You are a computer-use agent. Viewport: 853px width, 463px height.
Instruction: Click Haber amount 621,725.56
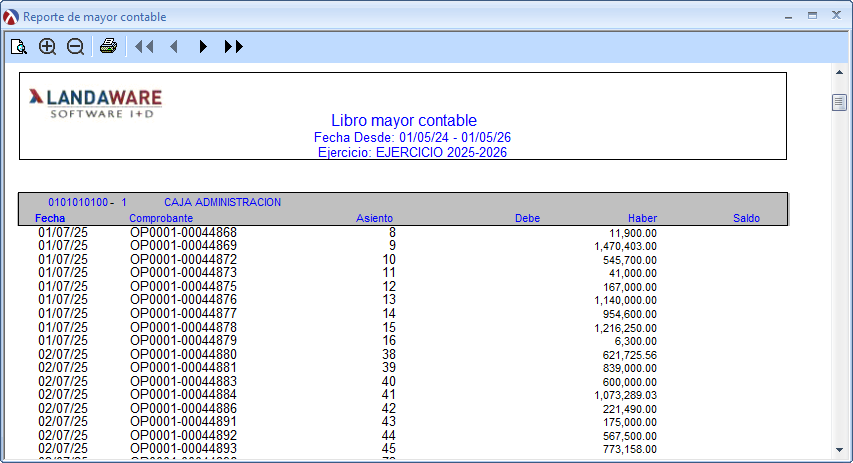pyautogui.click(x=630, y=355)
